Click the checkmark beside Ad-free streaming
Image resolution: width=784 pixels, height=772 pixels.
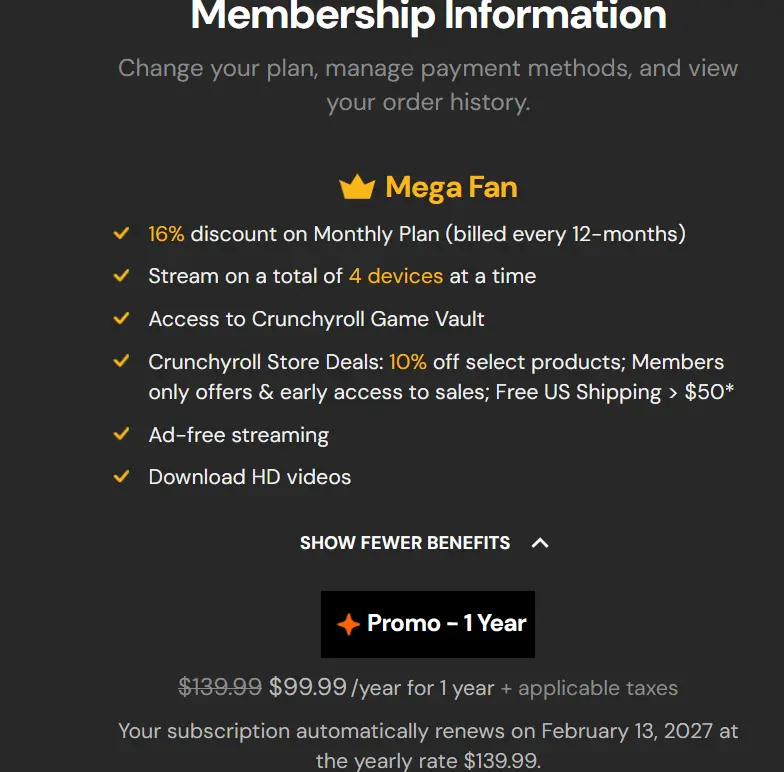pos(122,434)
